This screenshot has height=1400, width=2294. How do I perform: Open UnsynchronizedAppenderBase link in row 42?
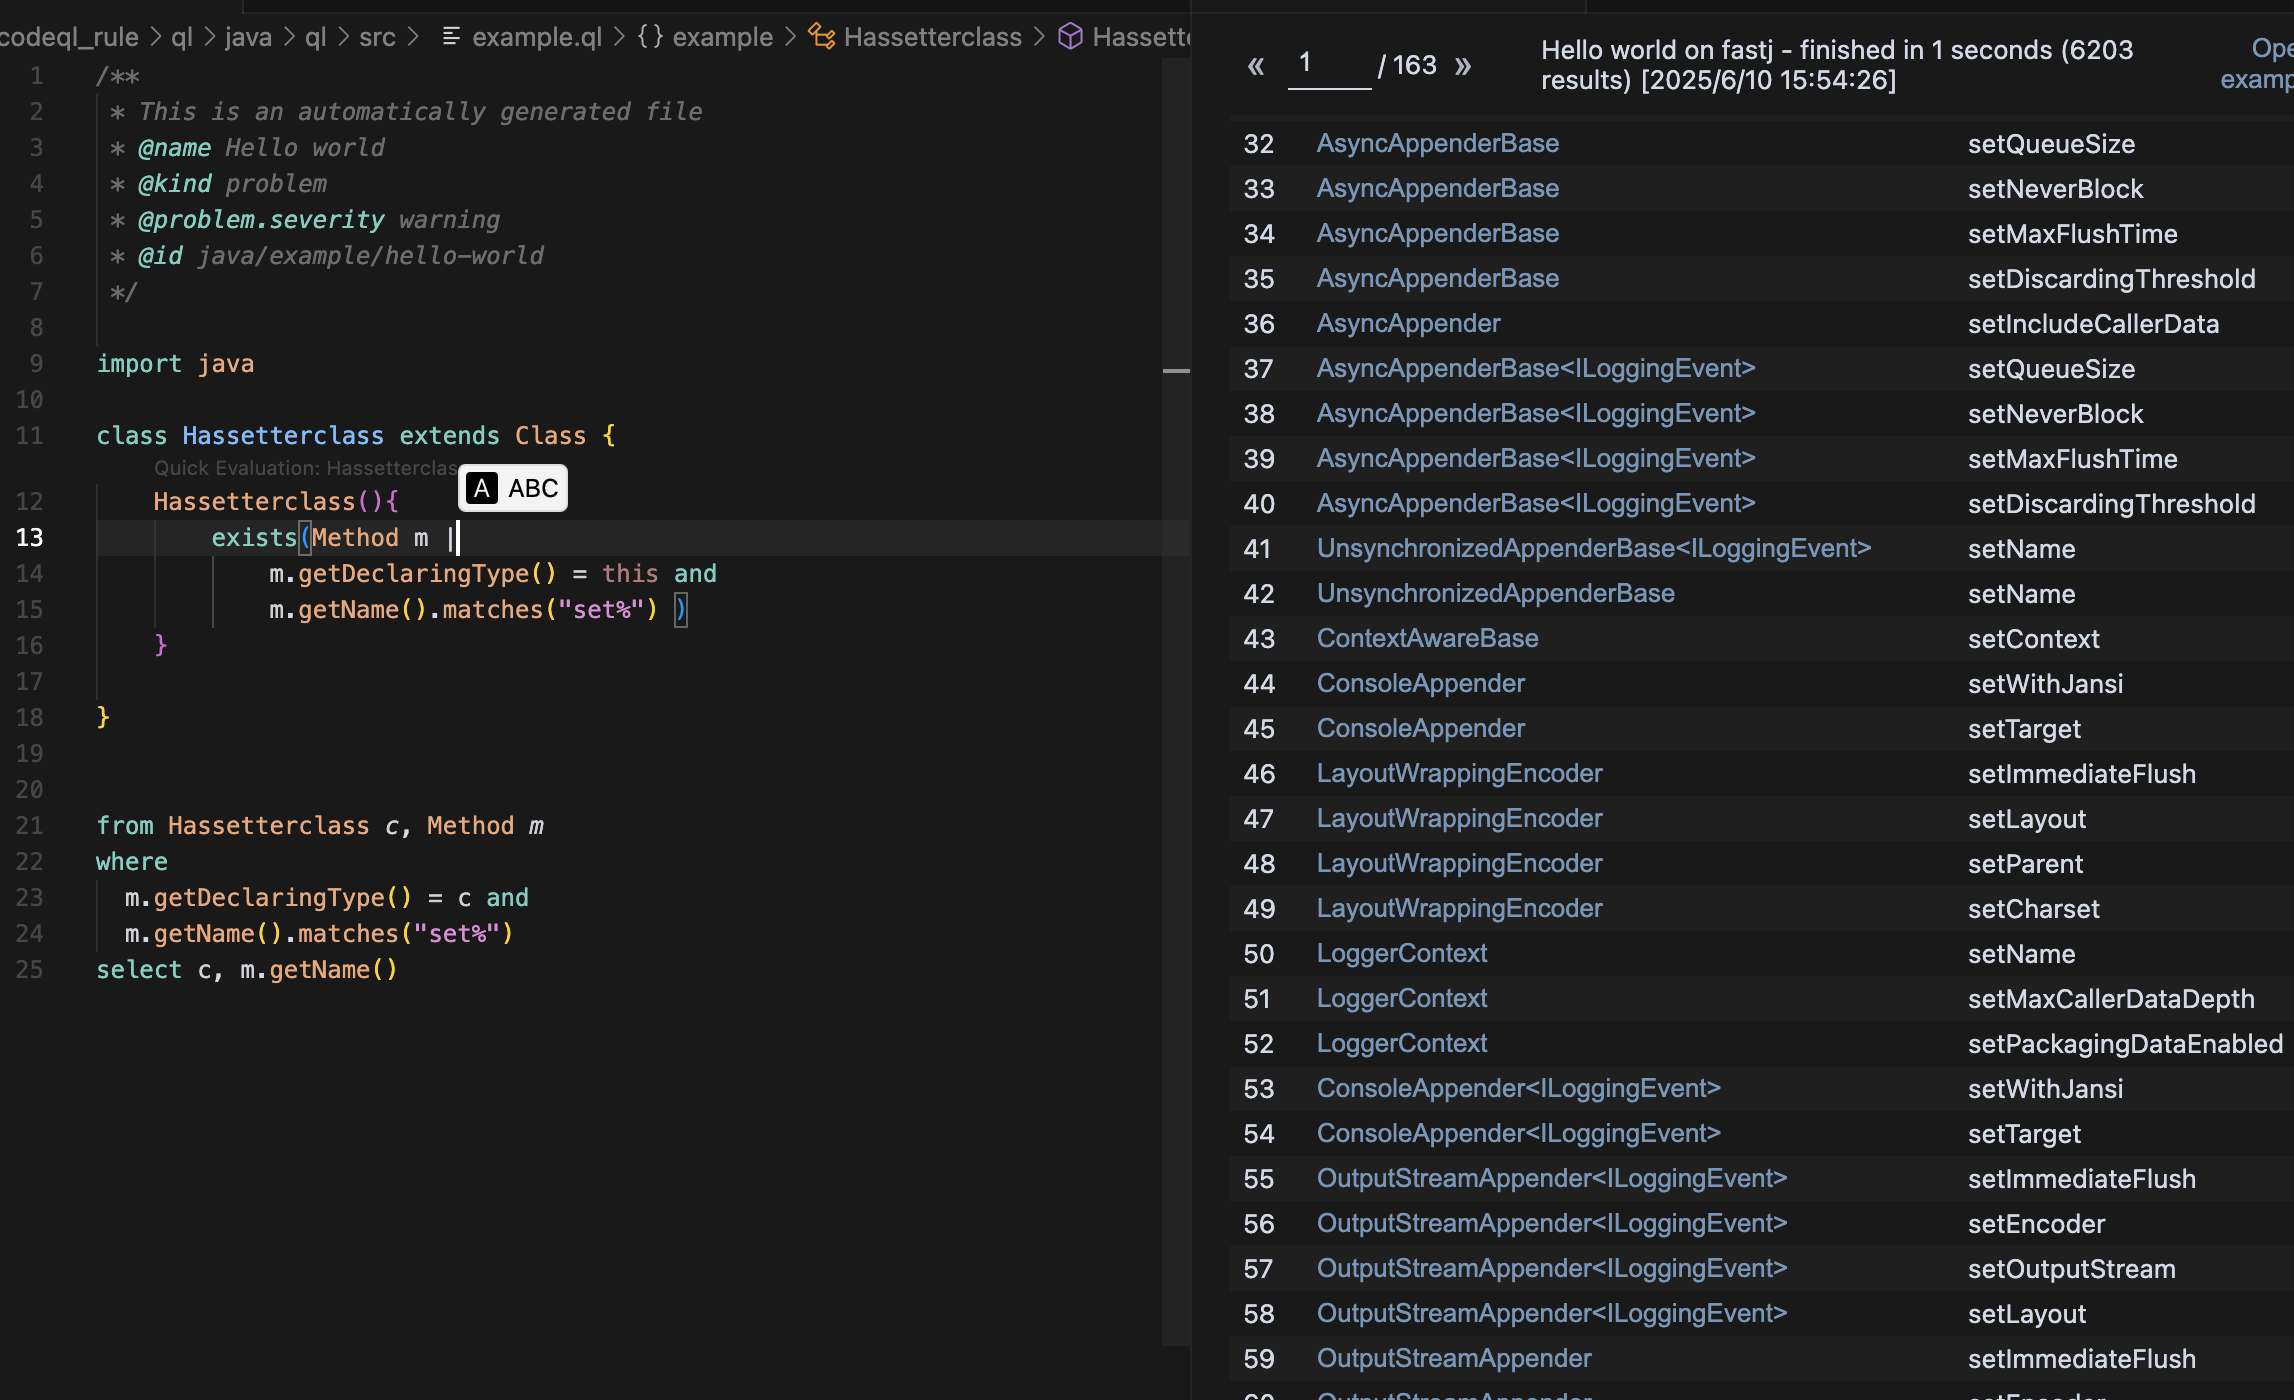click(1495, 593)
